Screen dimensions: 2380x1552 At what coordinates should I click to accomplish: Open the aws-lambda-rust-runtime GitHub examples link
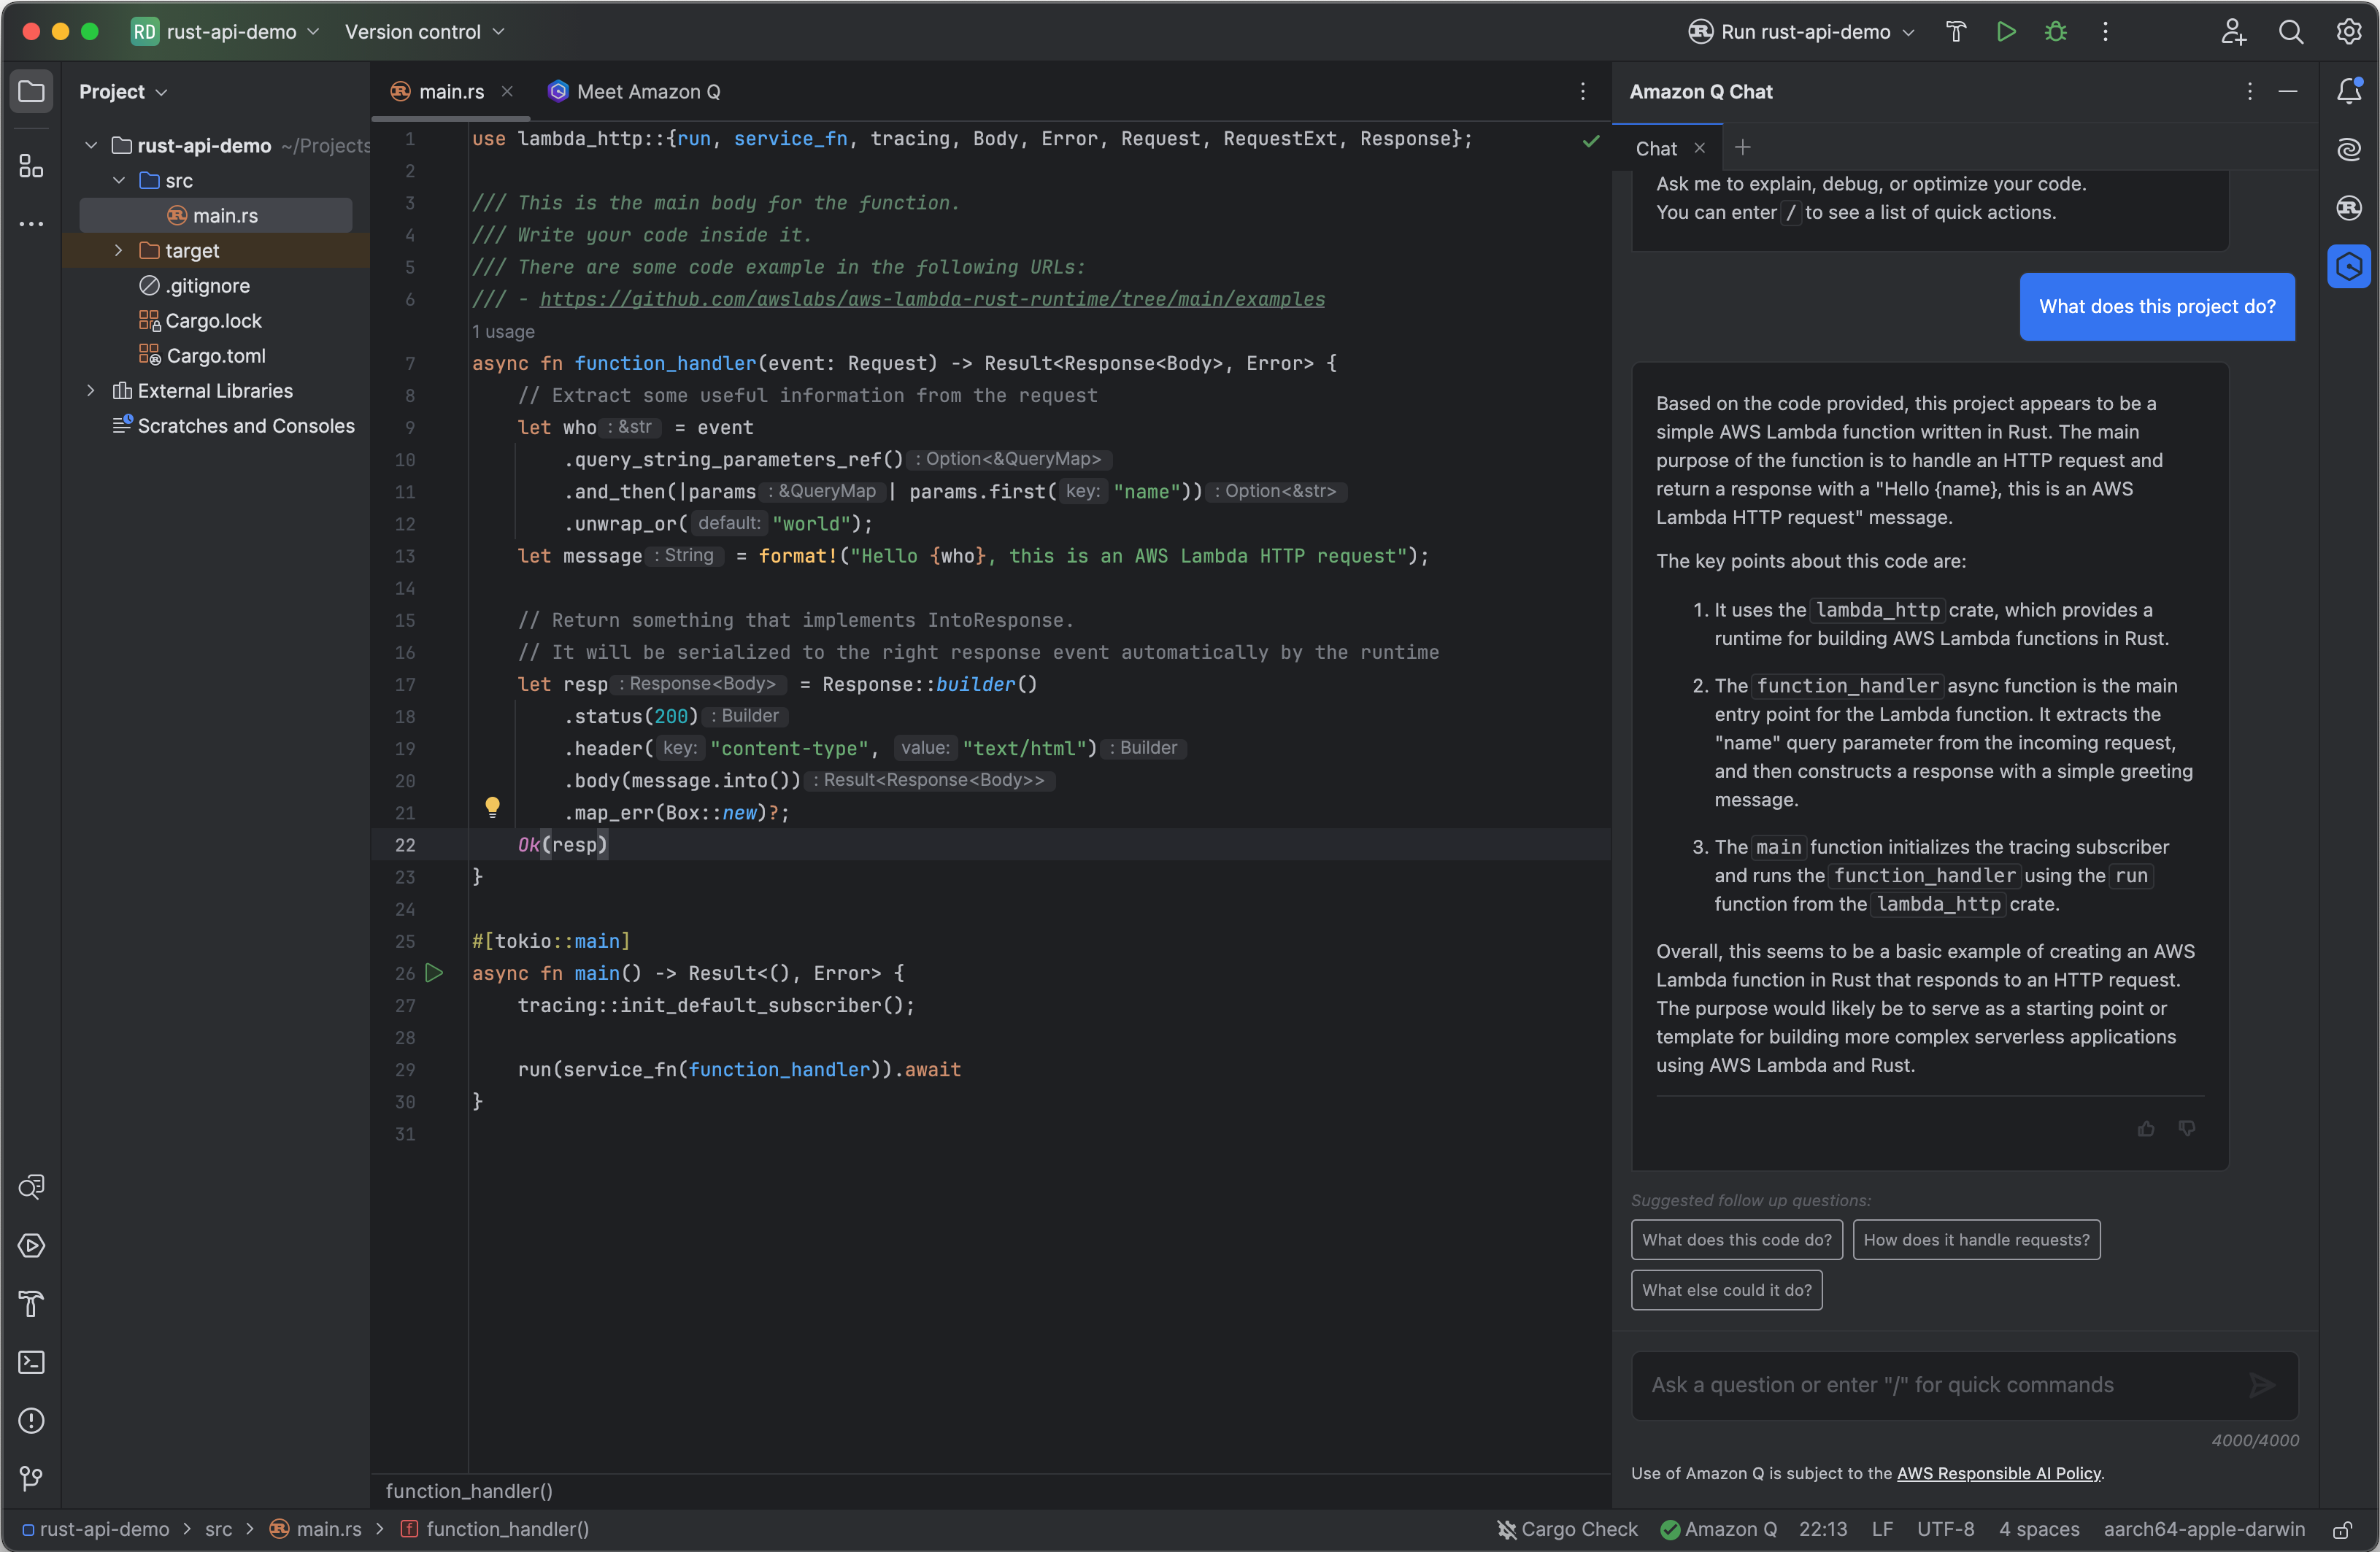[x=932, y=299]
